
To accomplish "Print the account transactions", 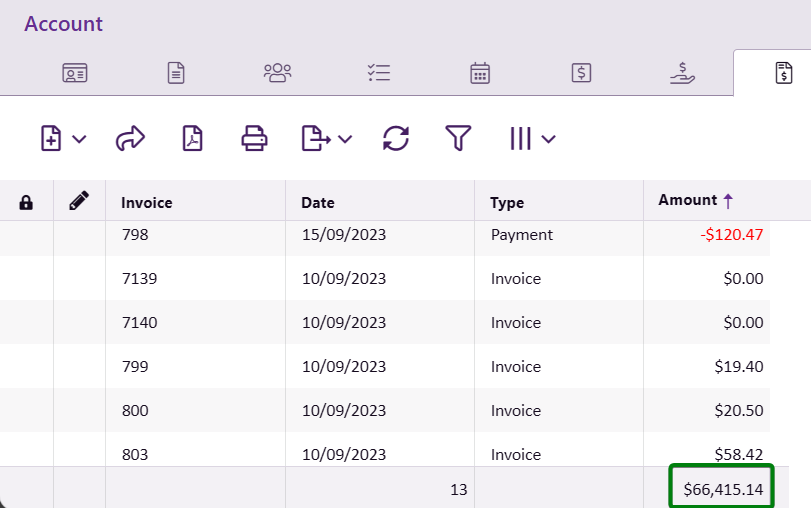I will 255,139.
